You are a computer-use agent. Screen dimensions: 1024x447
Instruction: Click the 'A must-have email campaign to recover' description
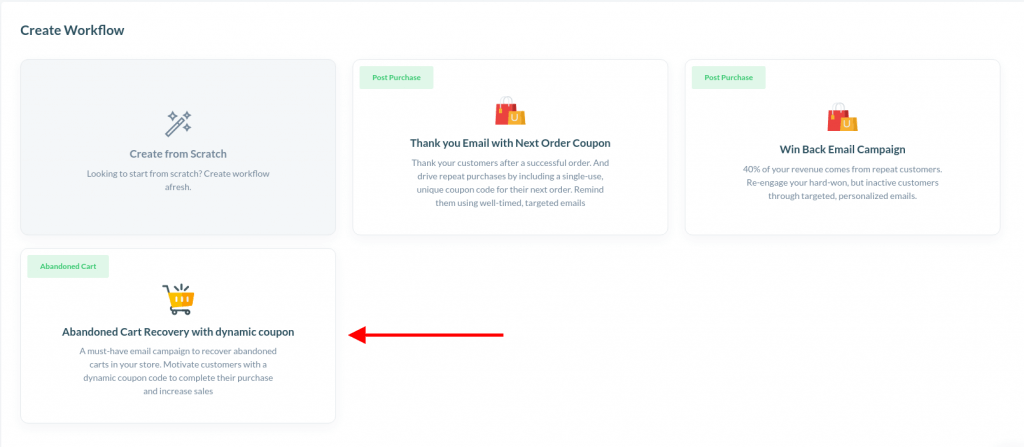click(178, 371)
